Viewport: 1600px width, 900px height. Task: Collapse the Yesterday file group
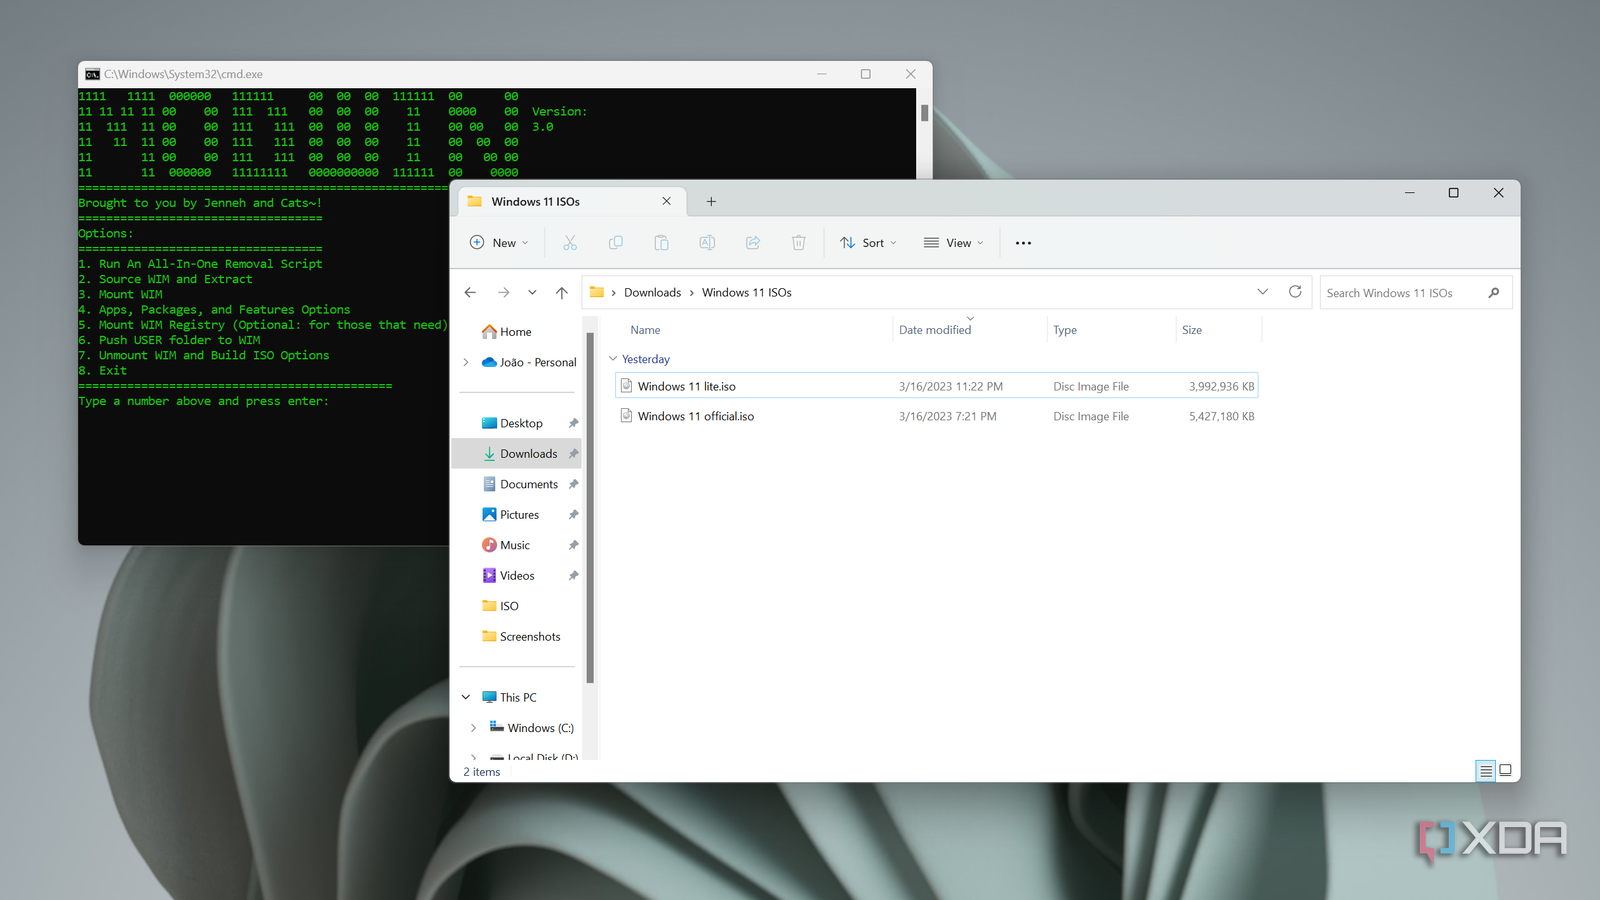pos(613,358)
